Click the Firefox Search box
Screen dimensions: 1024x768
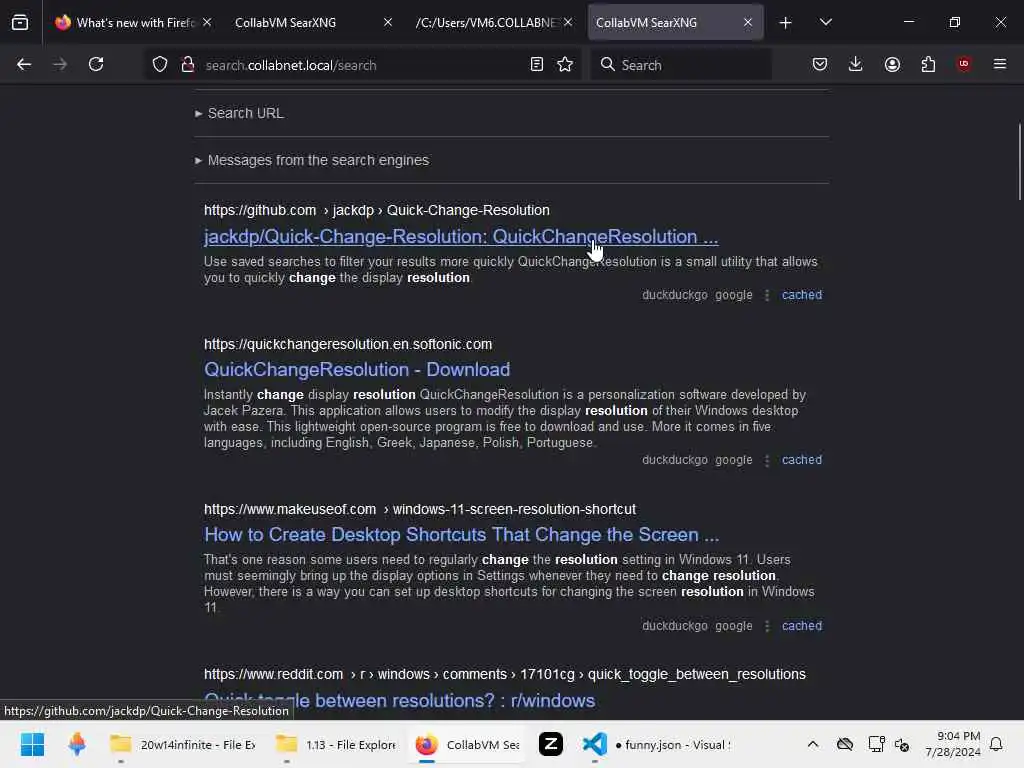click(682, 65)
